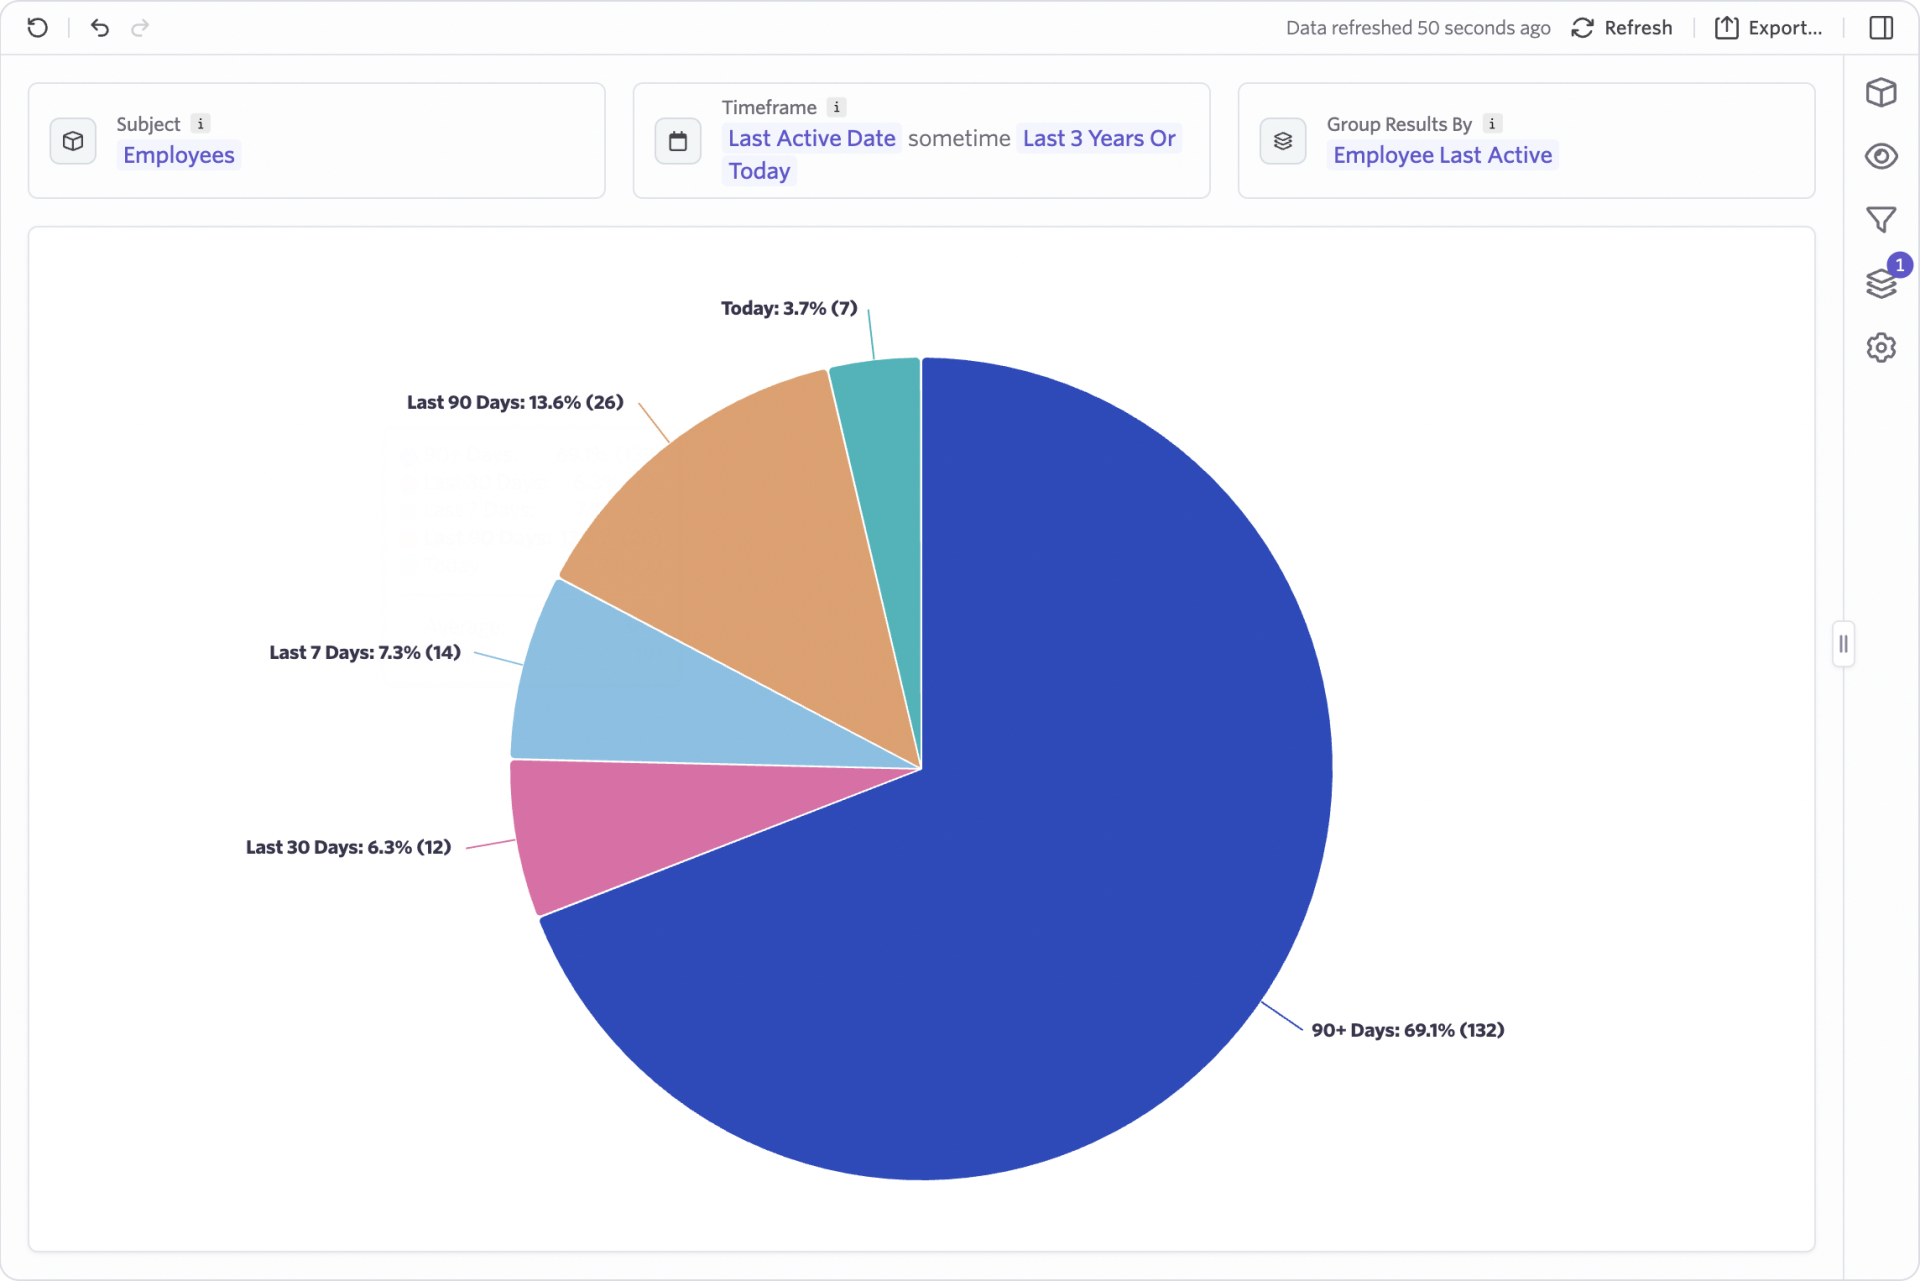1920x1281 pixels.
Task: Click the Timeframe info tooltip icon
Action: coord(836,106)
